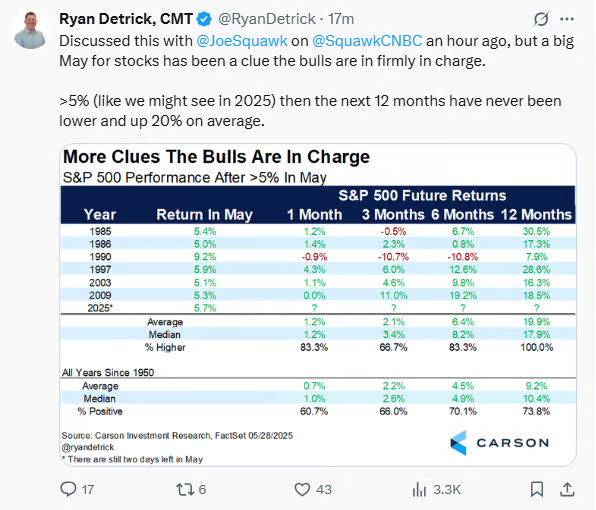The image size is (596, 510).
Task: Follow the @JoeSquawk mention link
Action: pos(242,41)
